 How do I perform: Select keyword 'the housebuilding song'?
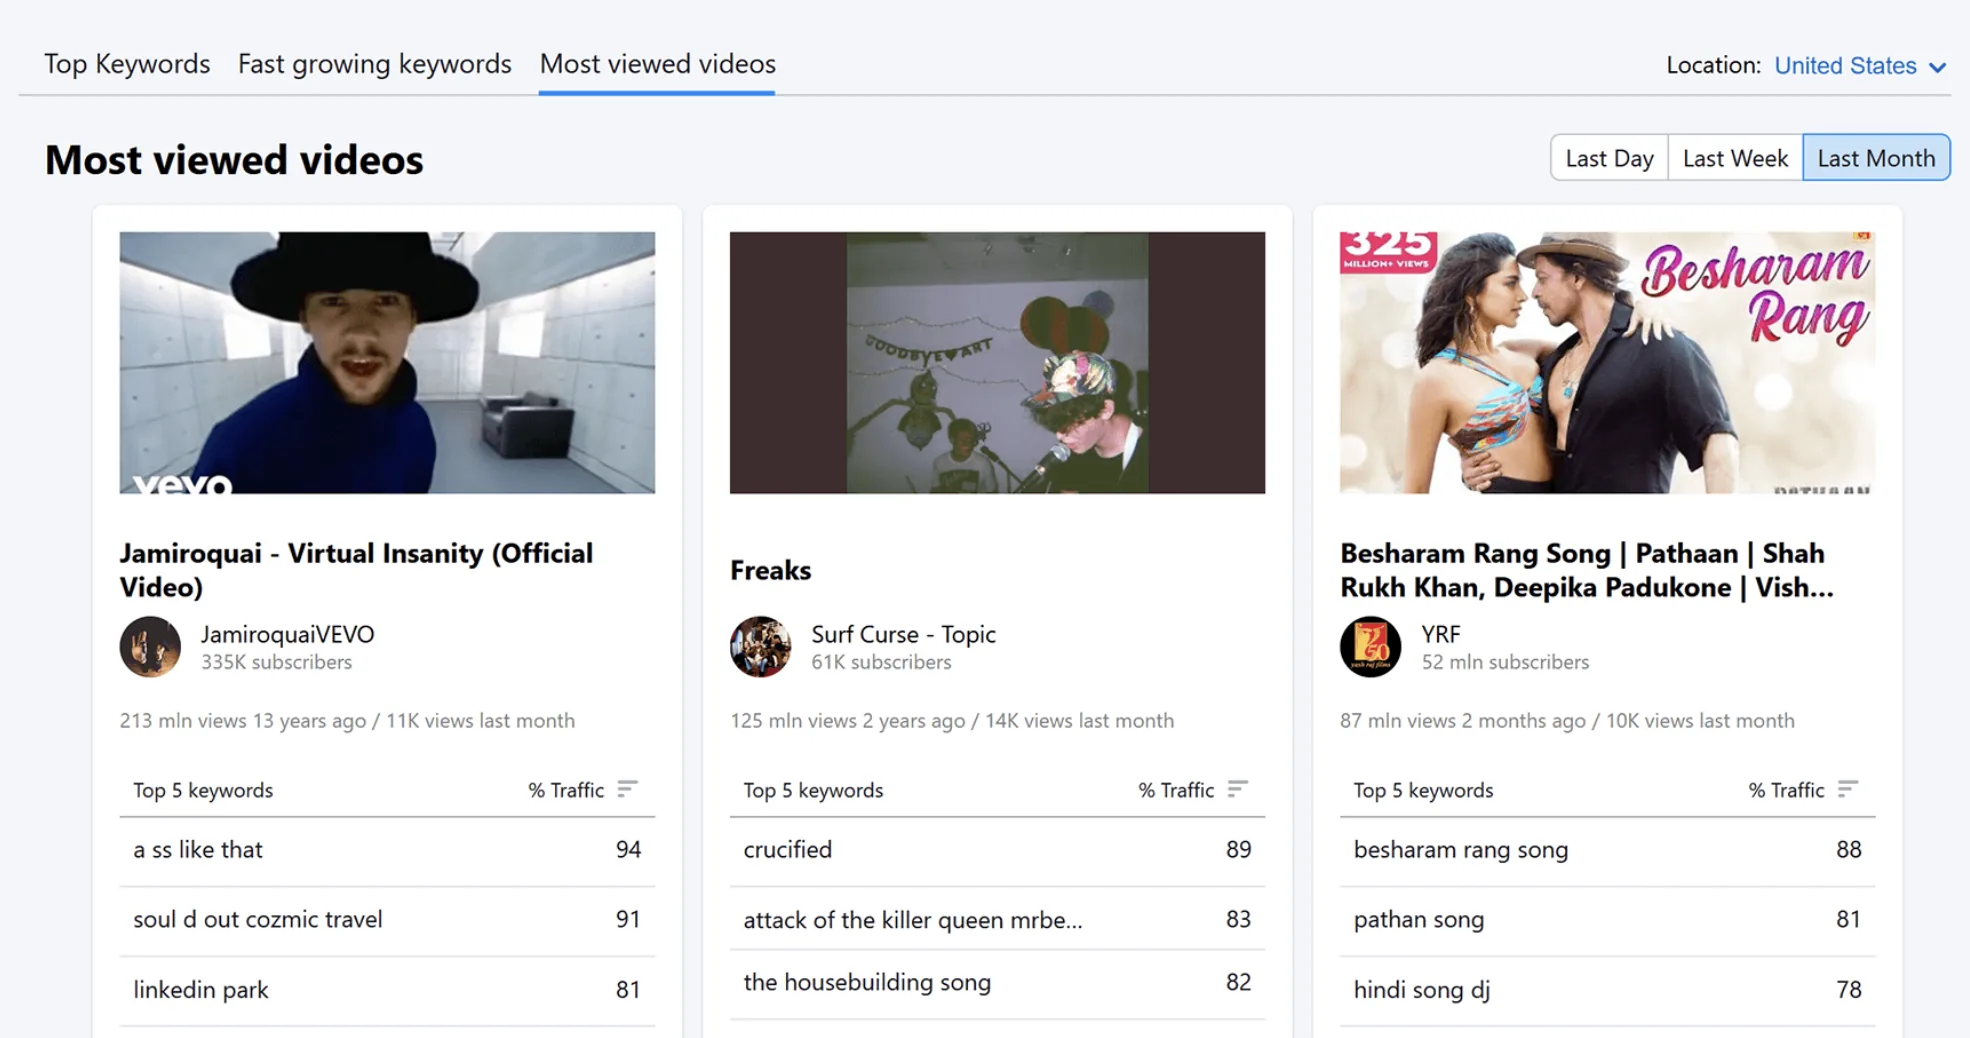point(867,983)
